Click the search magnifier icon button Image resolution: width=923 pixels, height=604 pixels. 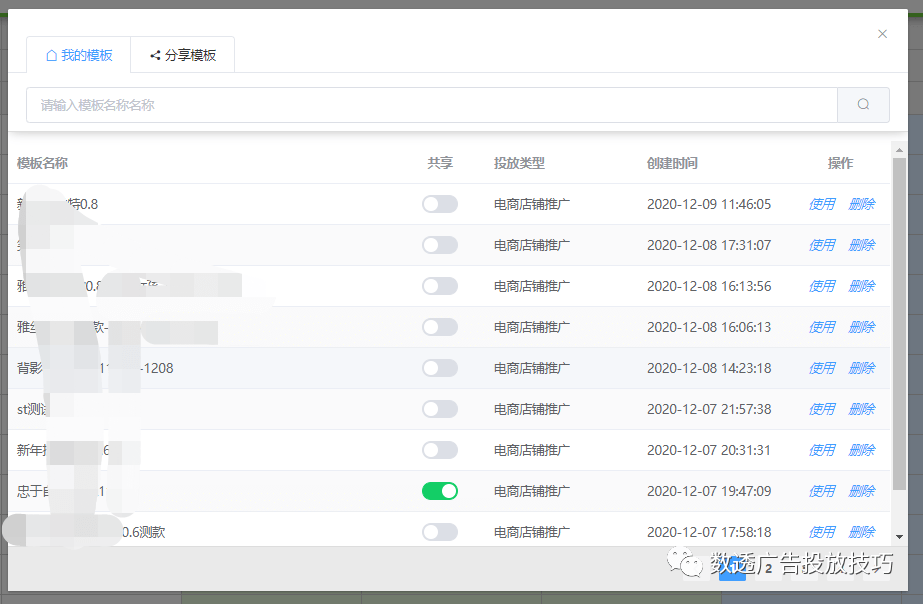(863, 104)
